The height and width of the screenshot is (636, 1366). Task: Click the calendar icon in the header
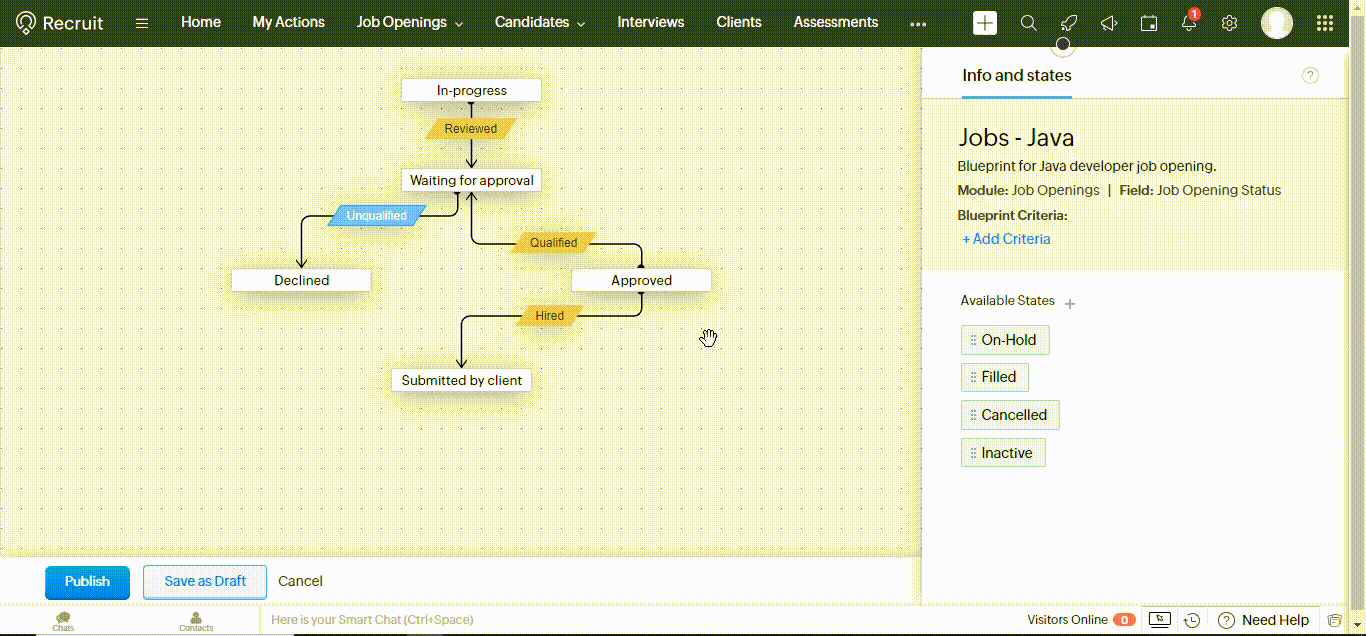pos(1149,22)
